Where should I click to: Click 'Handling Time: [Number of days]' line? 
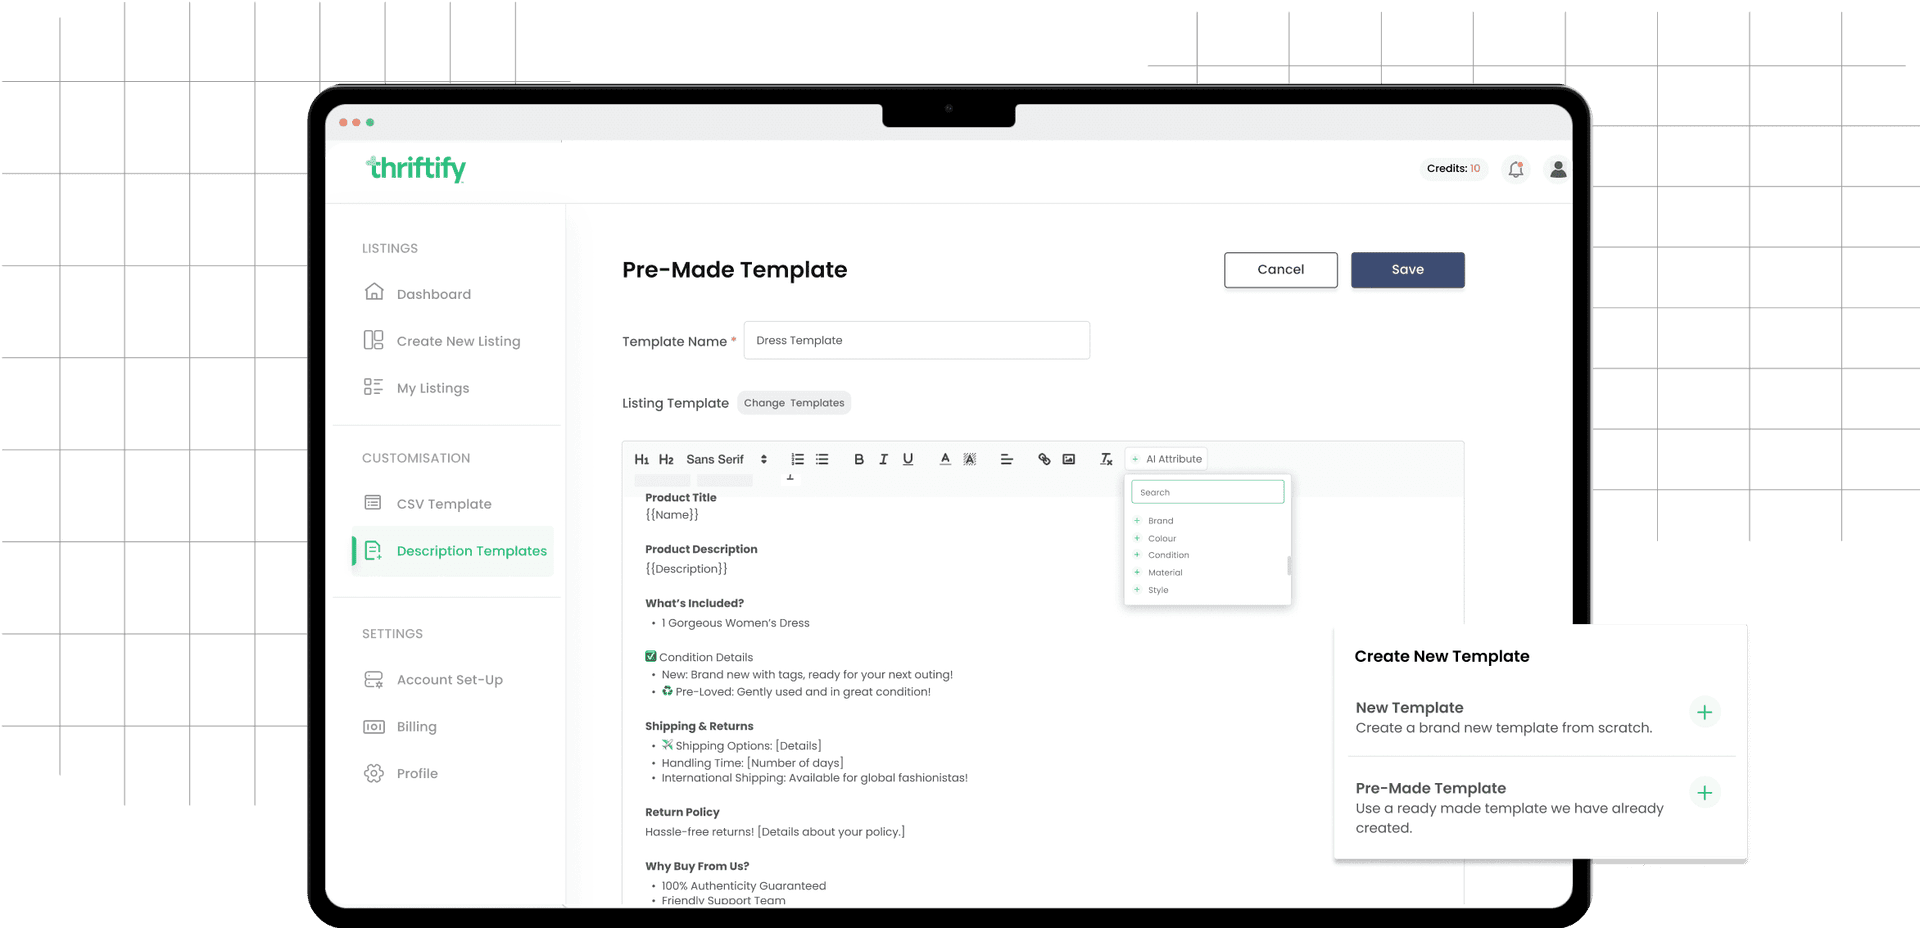click(x=752, y=763)
